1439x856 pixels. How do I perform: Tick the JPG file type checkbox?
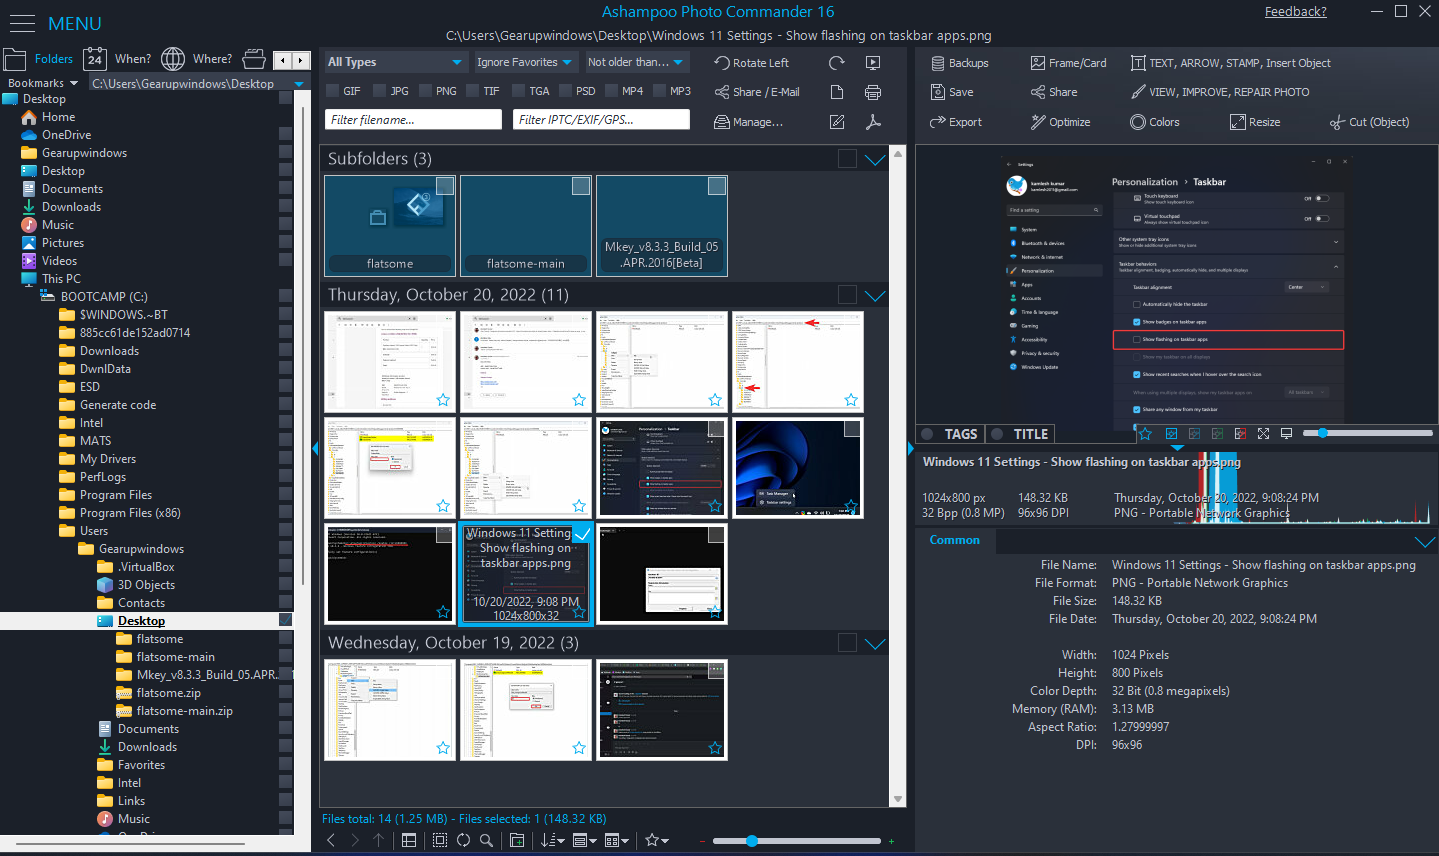coord(380,91)
